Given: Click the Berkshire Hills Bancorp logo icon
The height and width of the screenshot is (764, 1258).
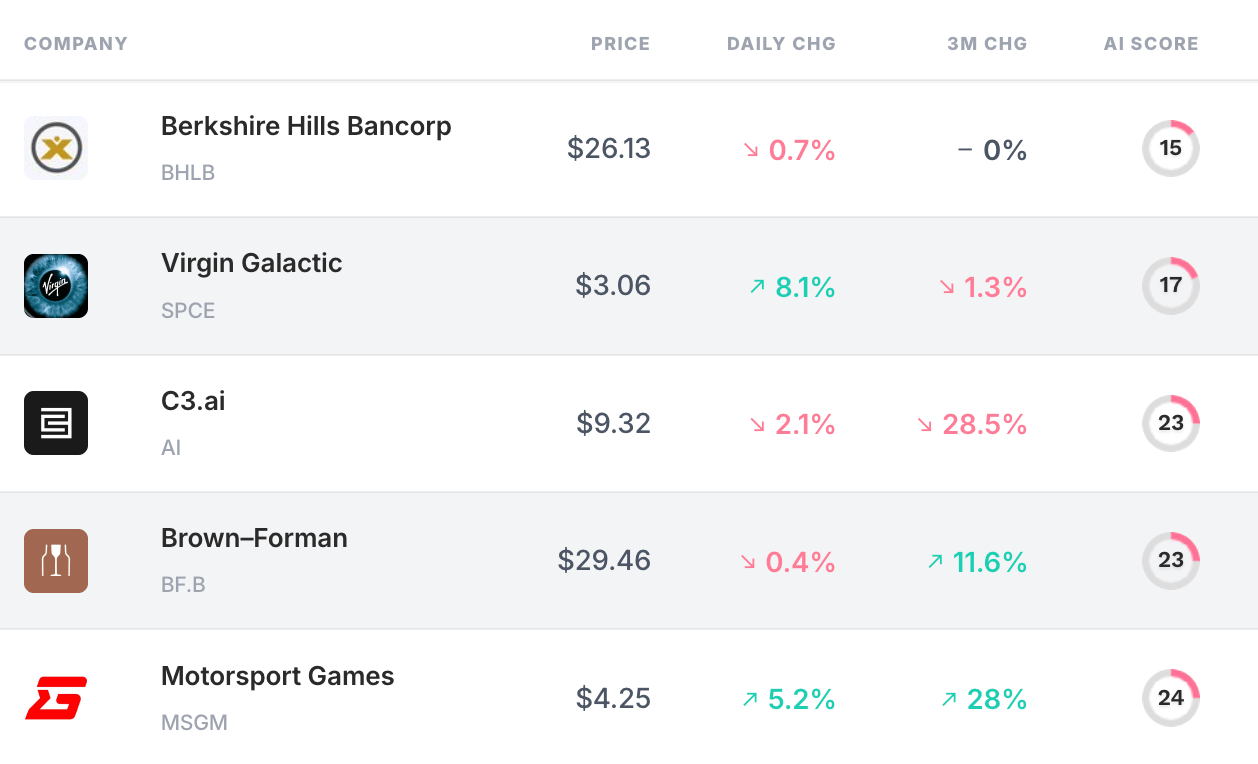Looking at the screenshot, I should click(x=56, y=148).
